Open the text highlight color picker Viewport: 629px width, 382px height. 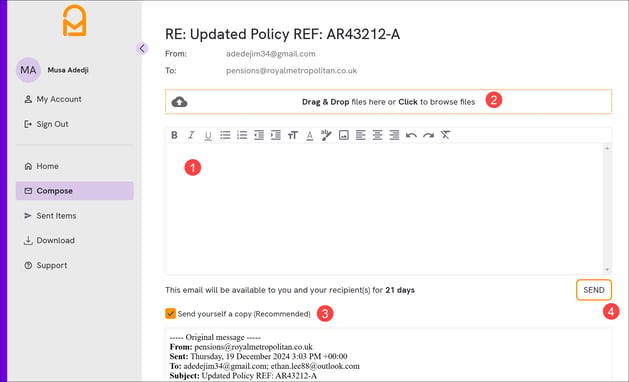click(x=326, y=135)
